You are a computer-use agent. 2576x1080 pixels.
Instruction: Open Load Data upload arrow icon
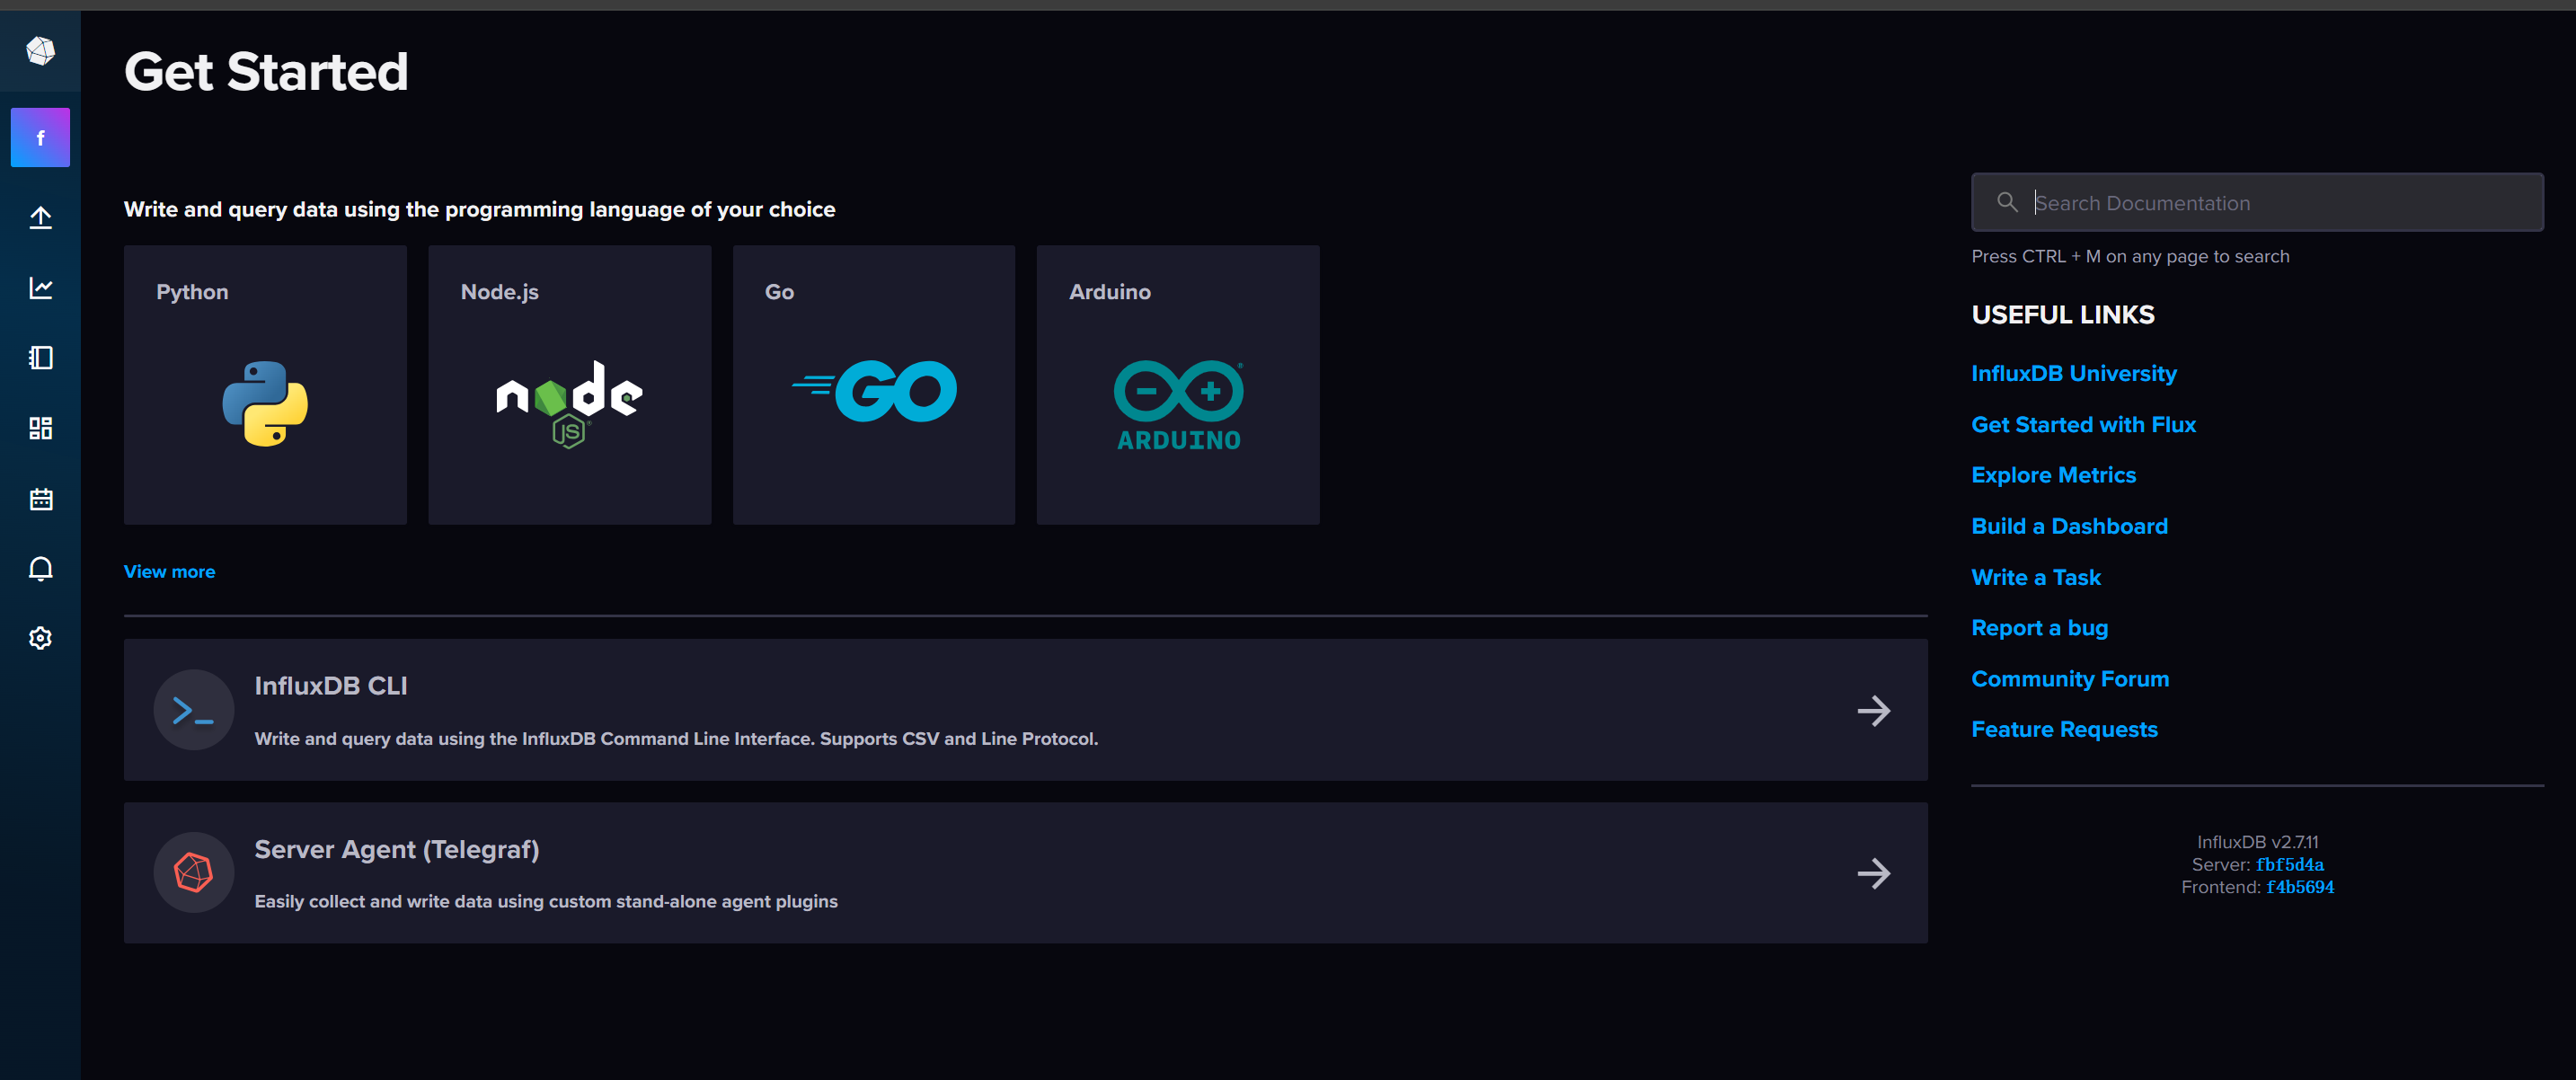[40, 217]
